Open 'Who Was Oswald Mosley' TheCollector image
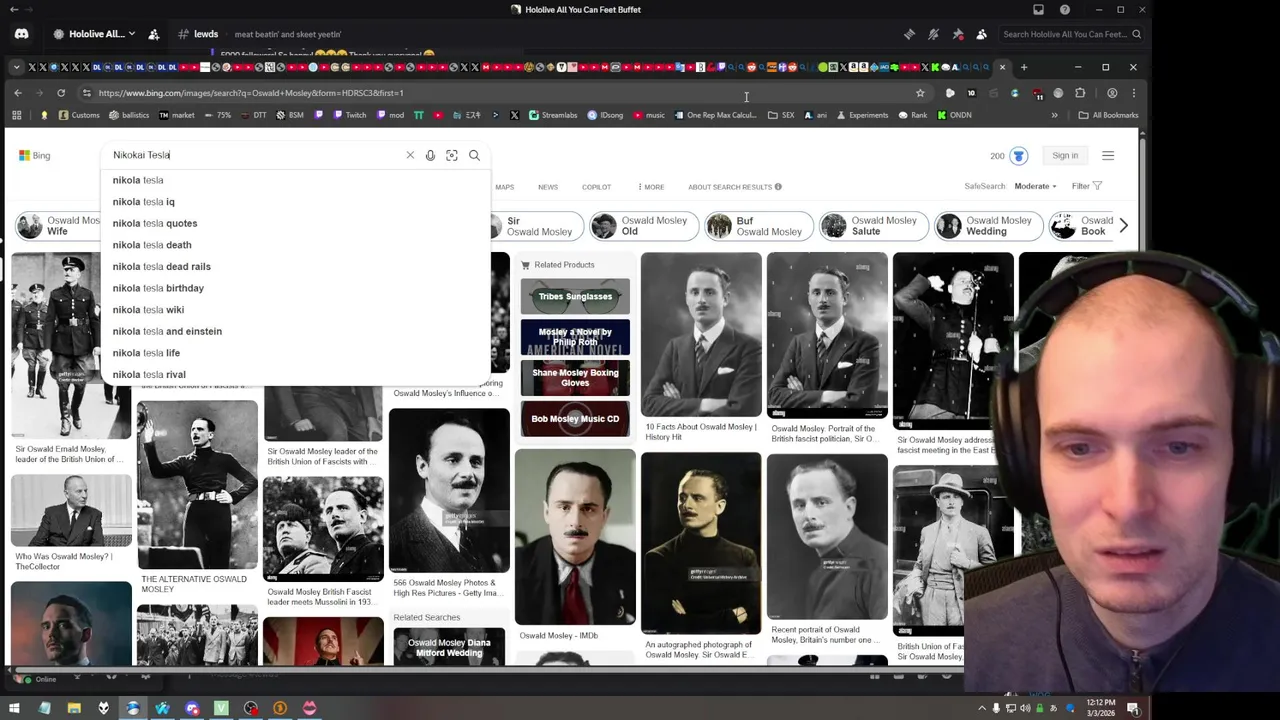The width and height of the screenshot is (1280, 720). pos(71,511)
